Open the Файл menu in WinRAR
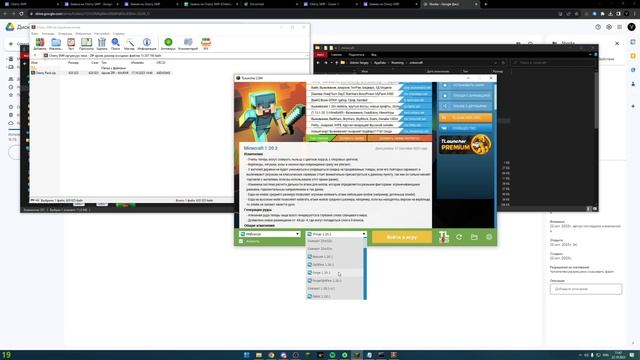Image resolution: width=640 pixels, height=360 pixels. [x=35, y=33]
